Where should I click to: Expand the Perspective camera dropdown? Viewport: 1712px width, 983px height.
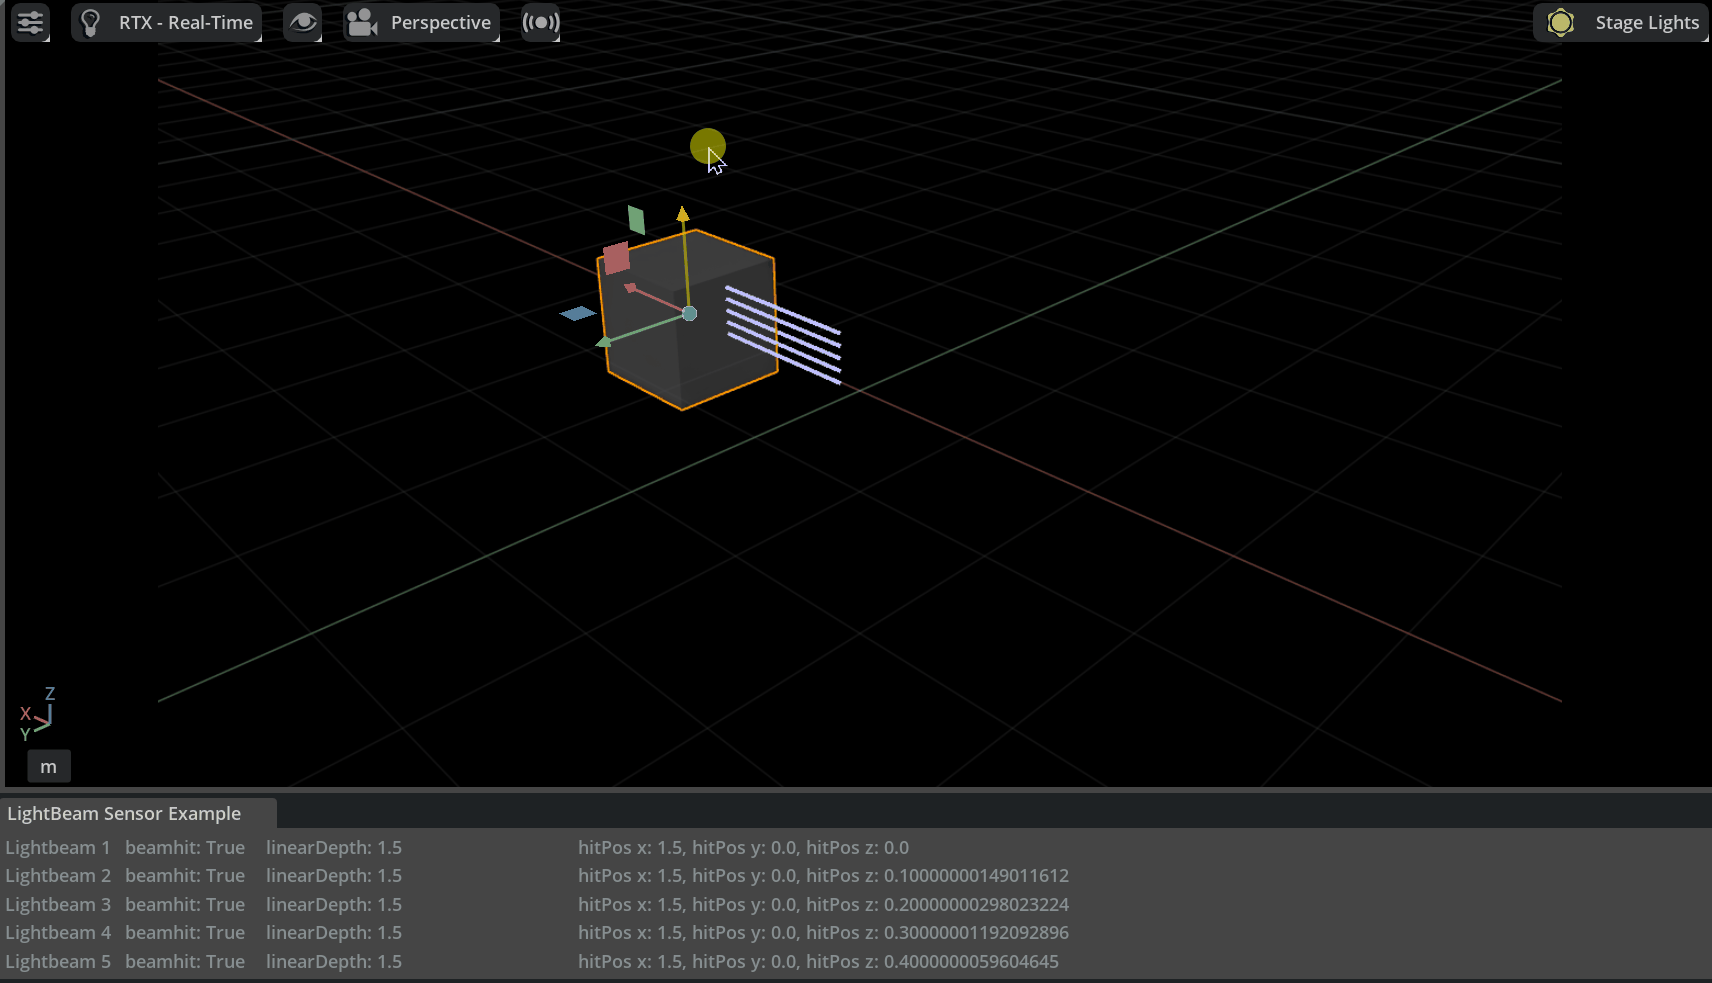[x=421, y=22]
